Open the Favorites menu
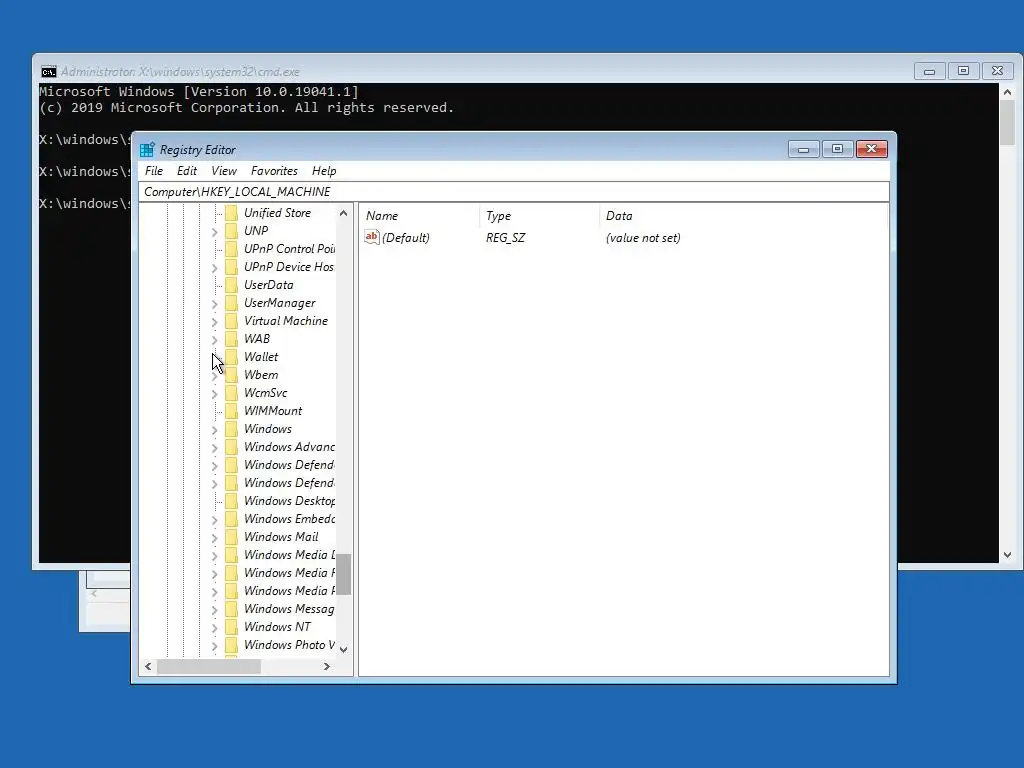 (274, 171)
